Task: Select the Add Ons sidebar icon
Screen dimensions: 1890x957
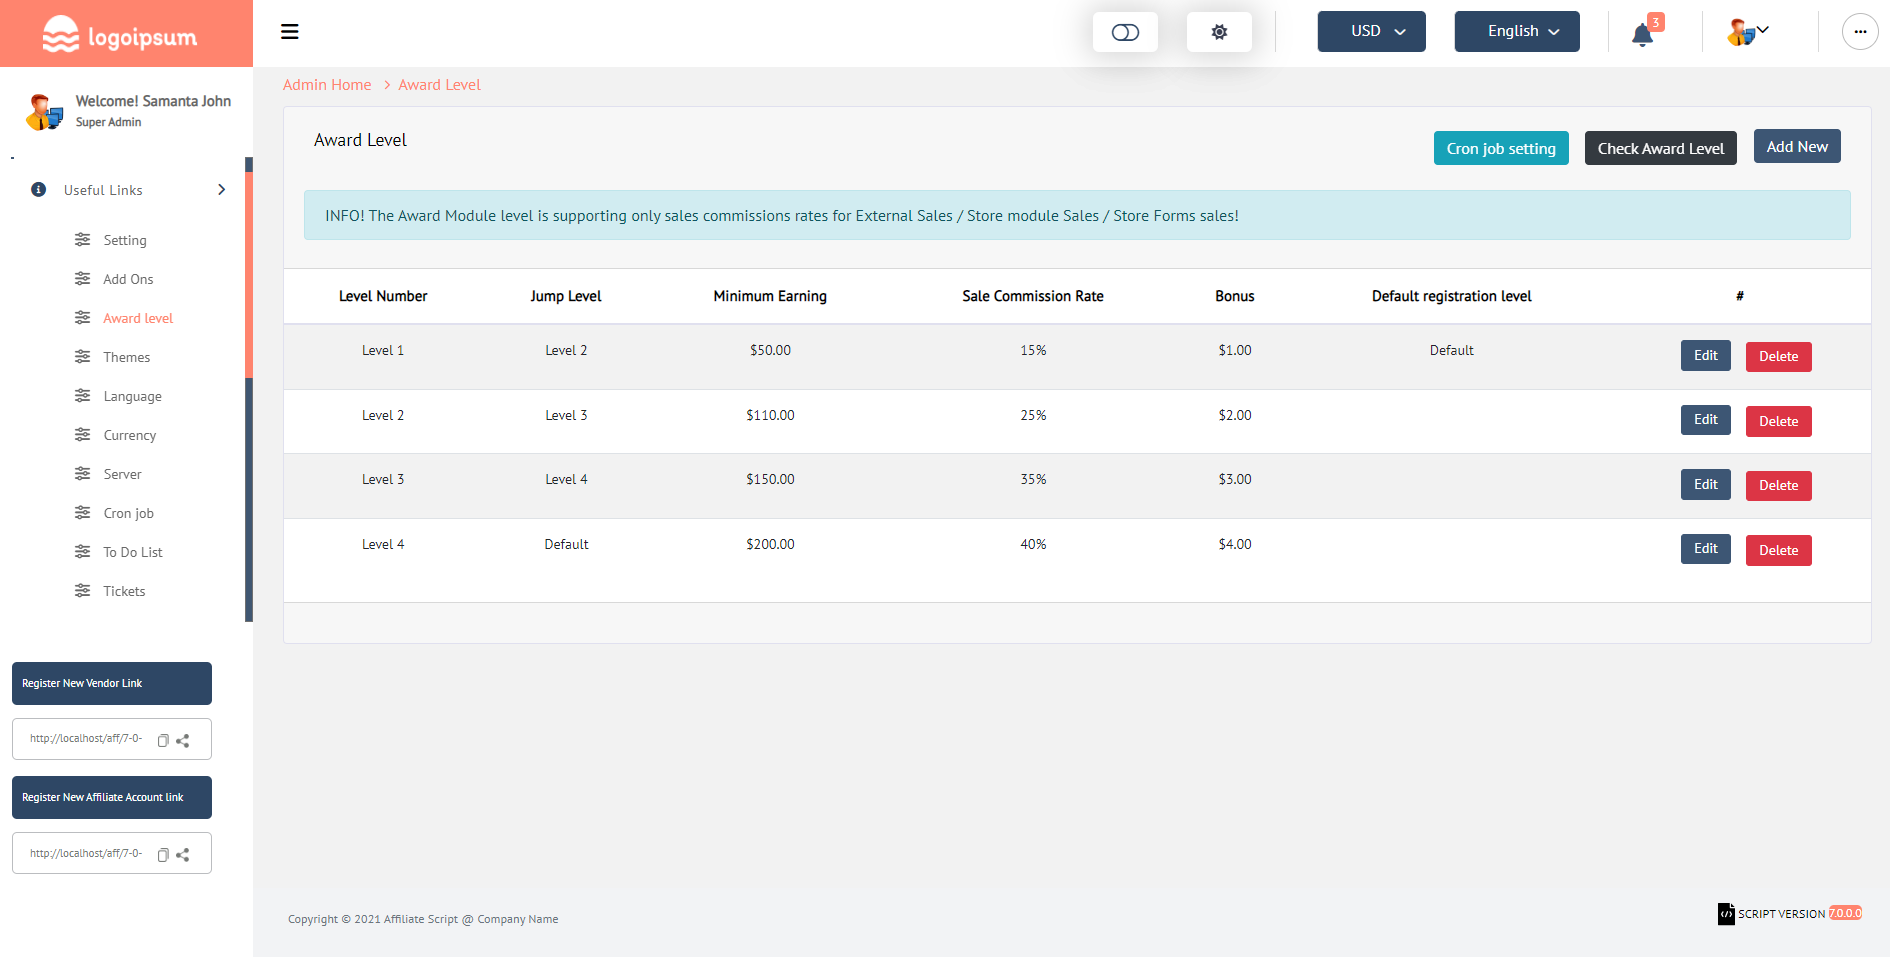Action: point(82,278)
